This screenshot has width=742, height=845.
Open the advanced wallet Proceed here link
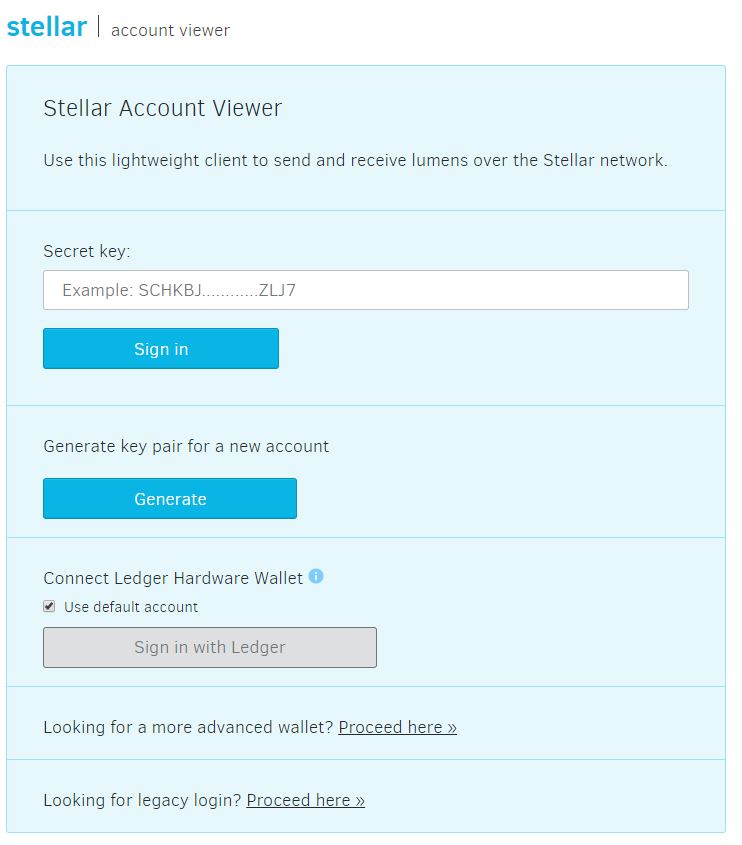tap(397, 727)
